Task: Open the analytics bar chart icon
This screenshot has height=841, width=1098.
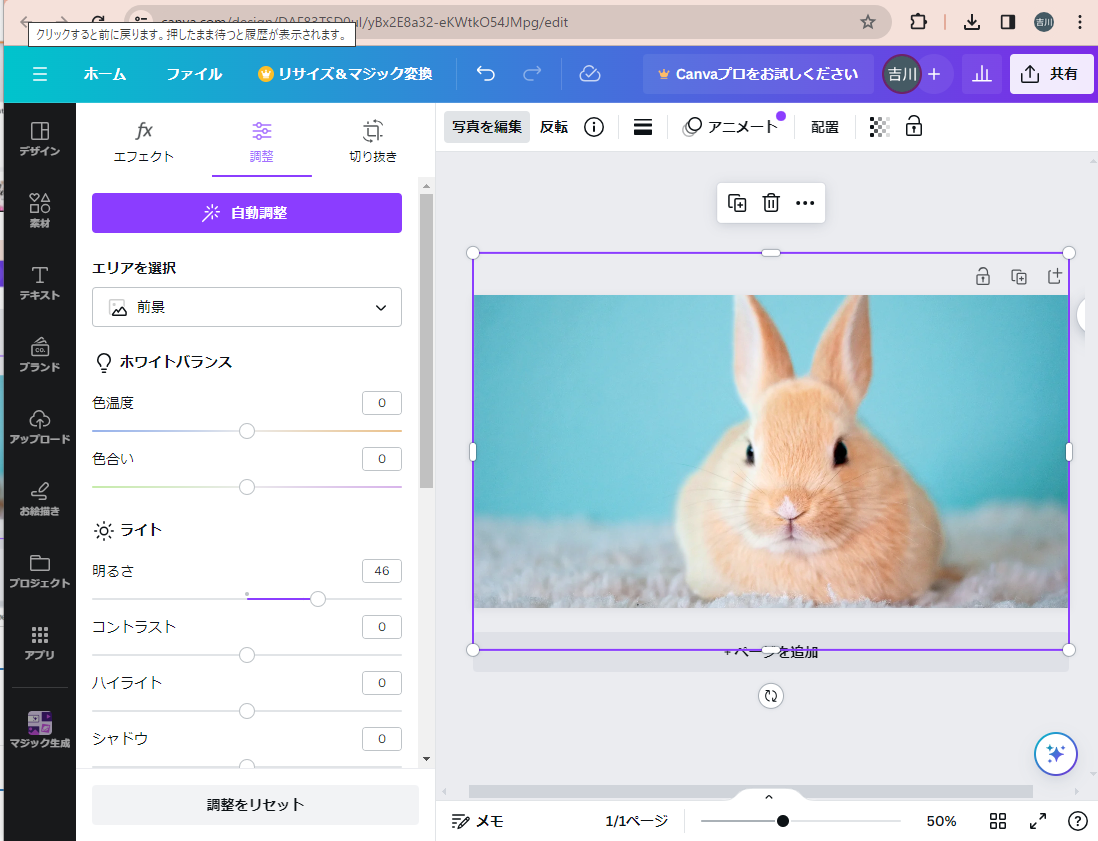Action: point(982,74)
